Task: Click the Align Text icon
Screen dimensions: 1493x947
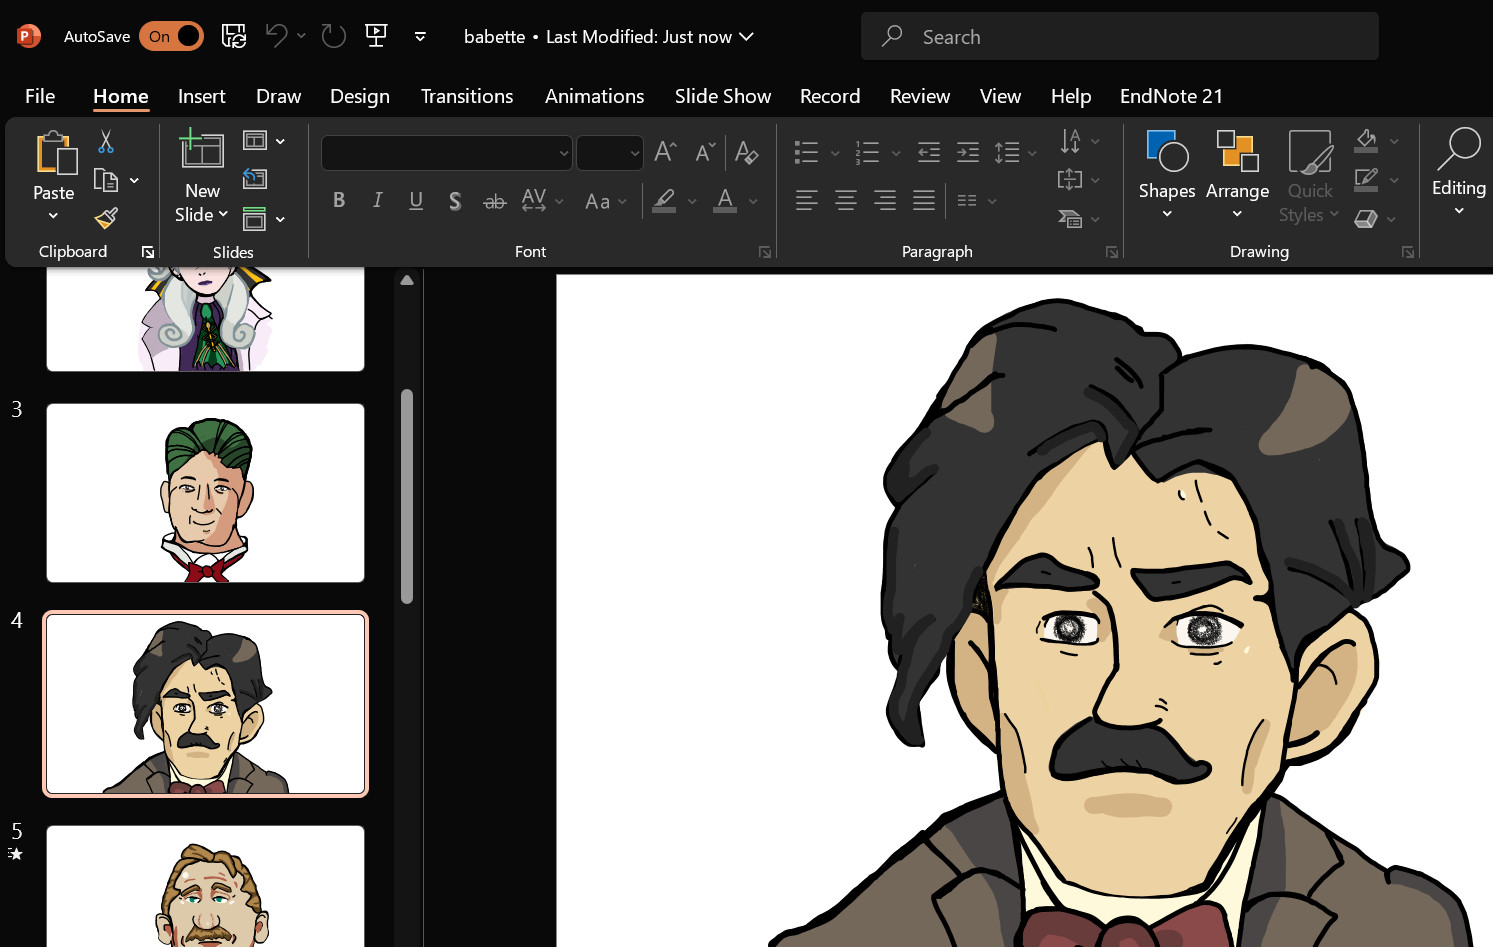Action: (1070, 179)
